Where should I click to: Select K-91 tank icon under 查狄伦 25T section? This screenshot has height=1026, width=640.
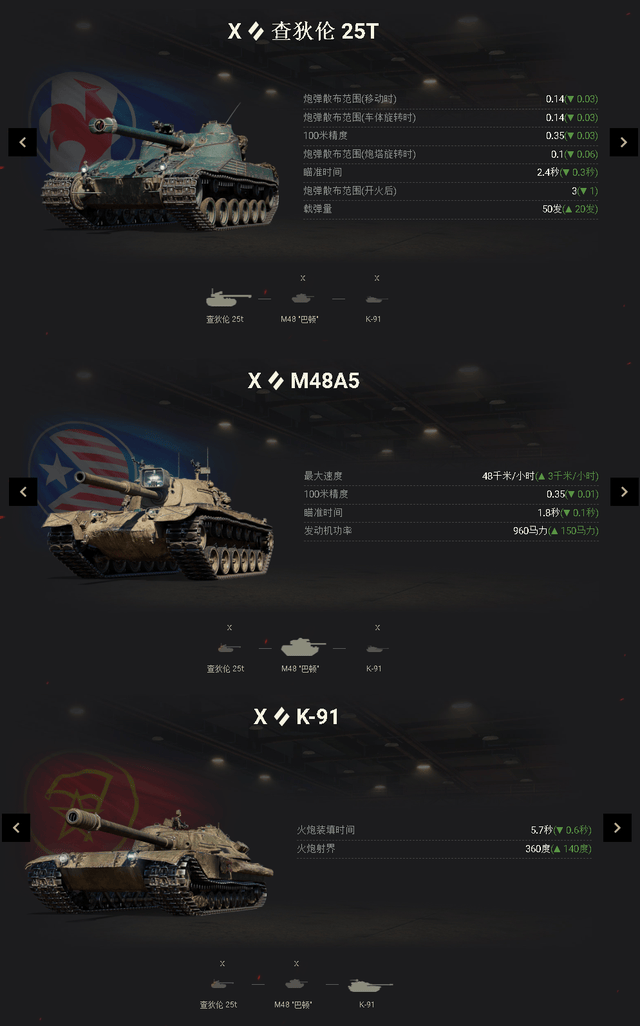[376, 299]
